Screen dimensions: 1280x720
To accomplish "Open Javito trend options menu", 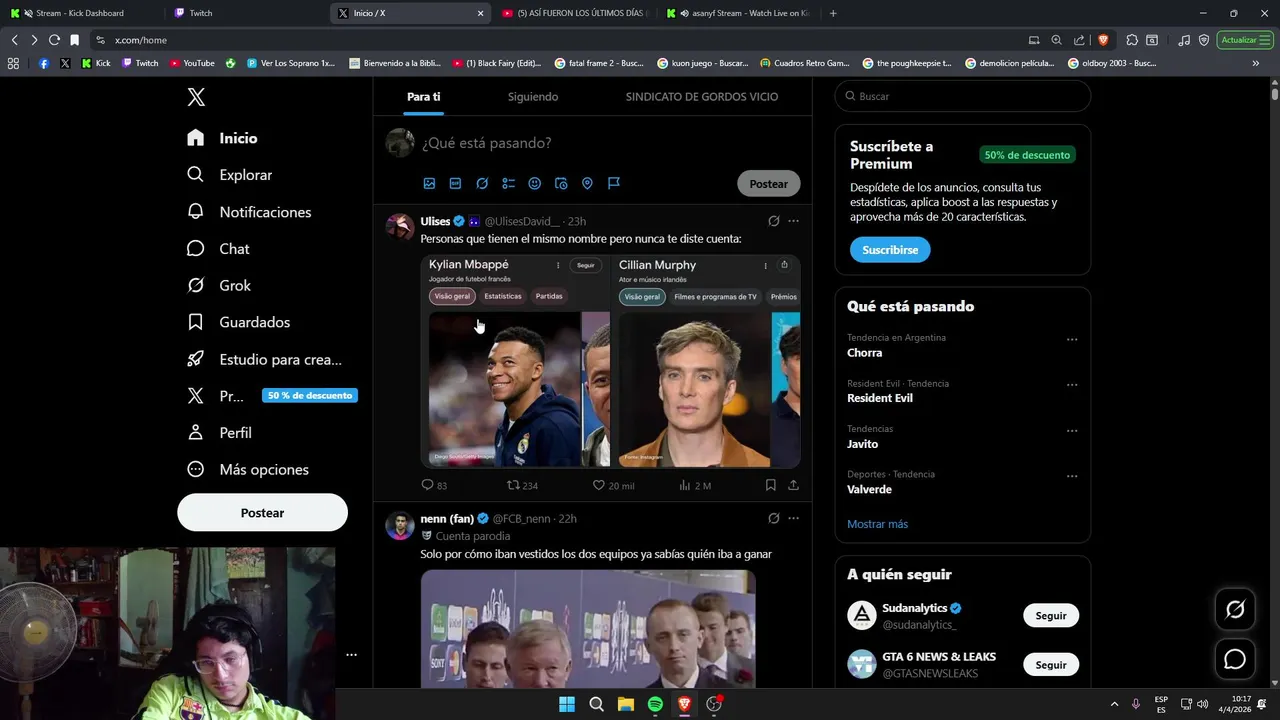I will coord(1072,431).
